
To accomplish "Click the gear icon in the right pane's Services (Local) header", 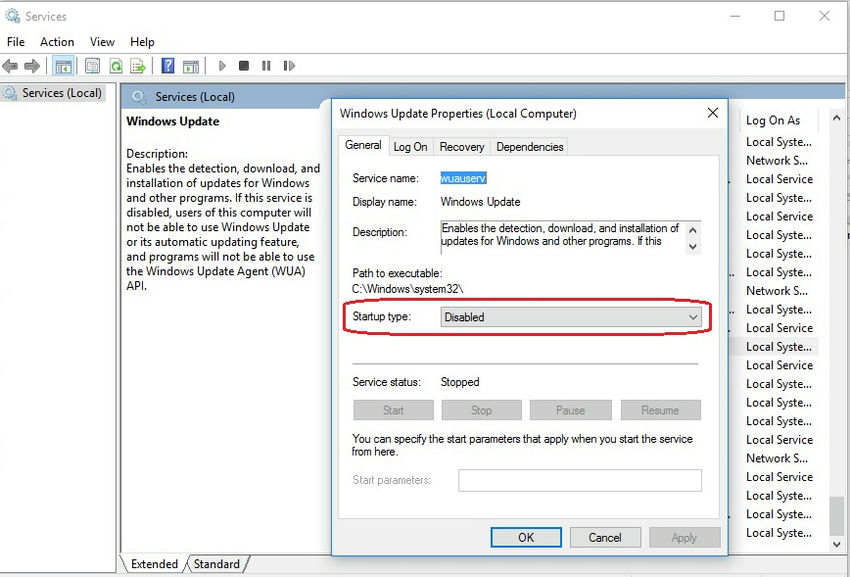I will [139, 97].
